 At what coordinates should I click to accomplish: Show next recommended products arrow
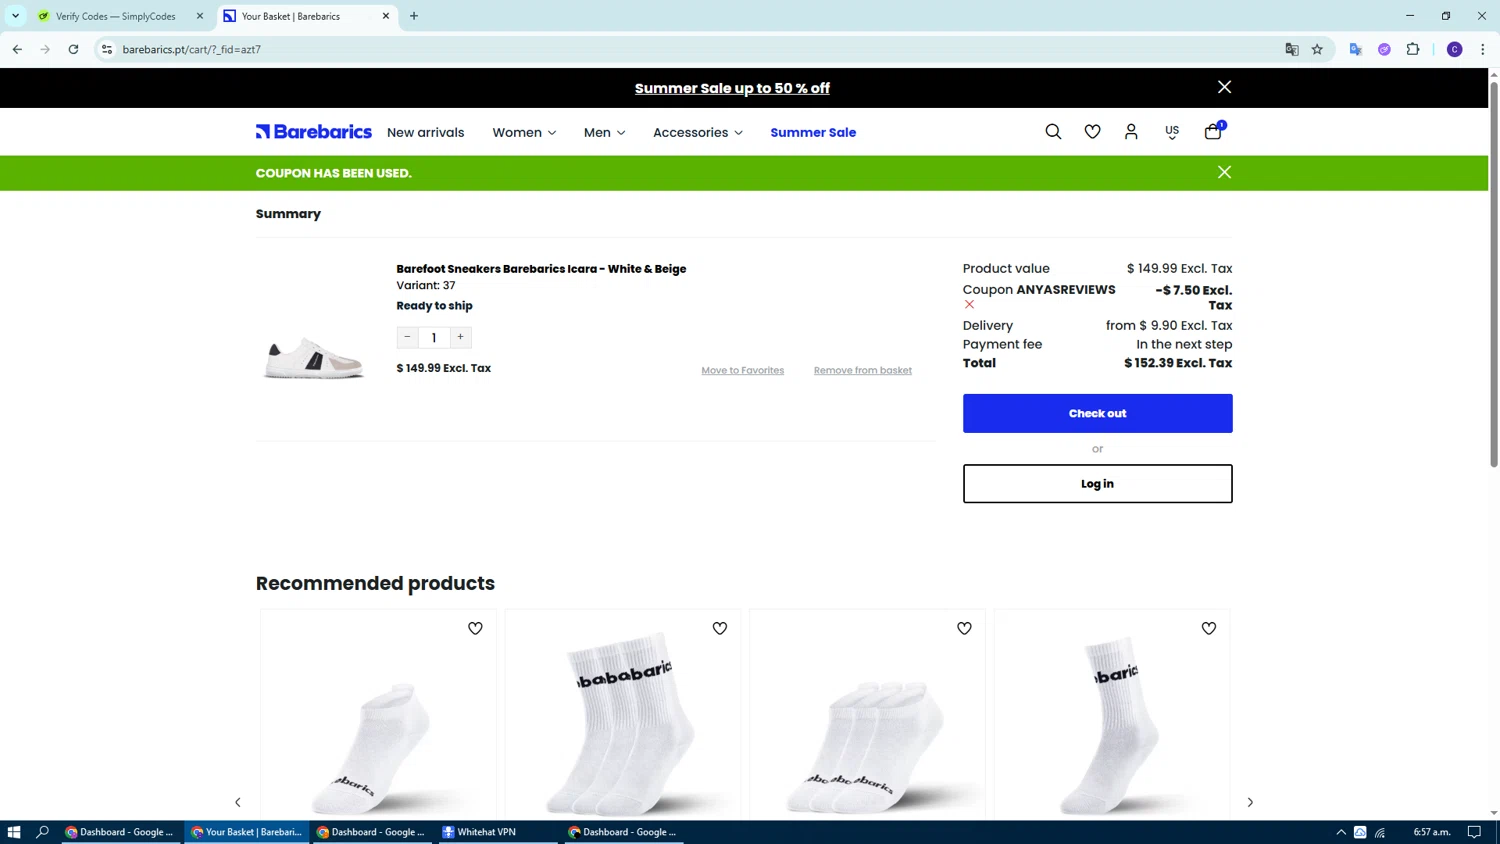click(1250, 802)
